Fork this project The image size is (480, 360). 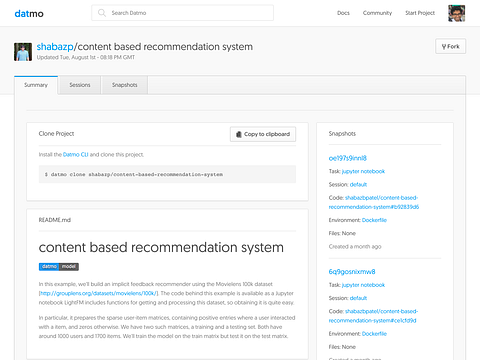[450, 46]
